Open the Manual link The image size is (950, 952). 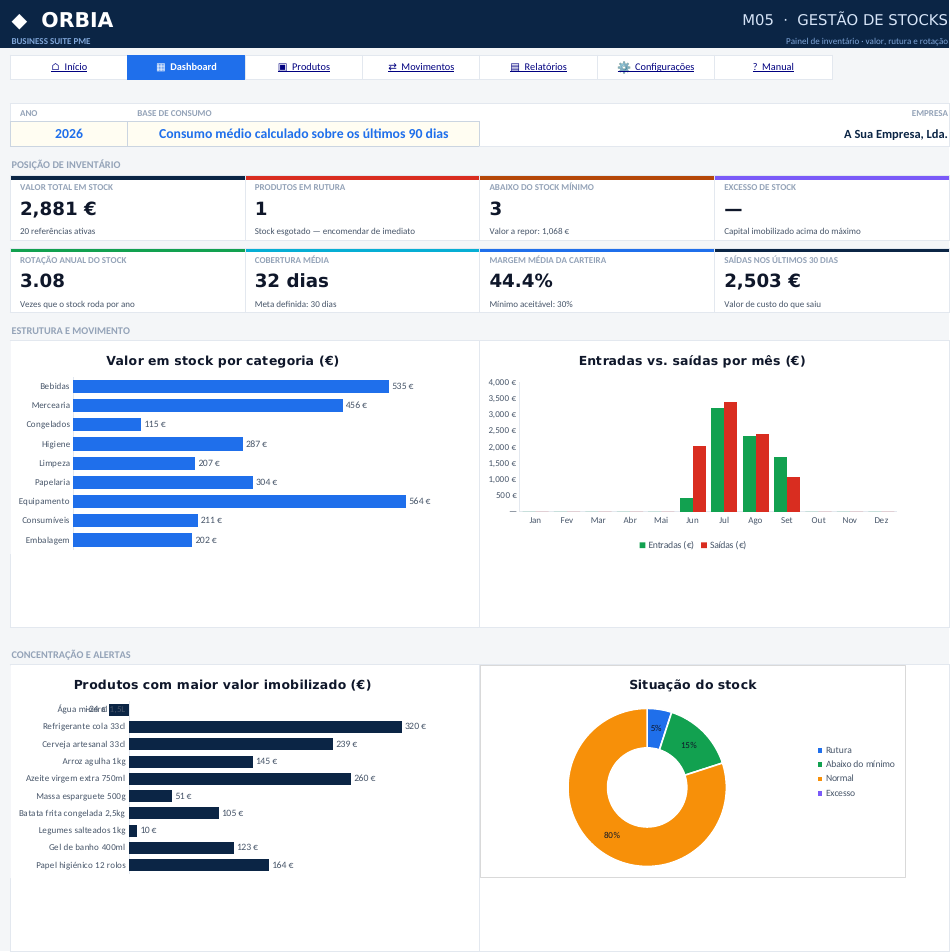tap(773, 67)
